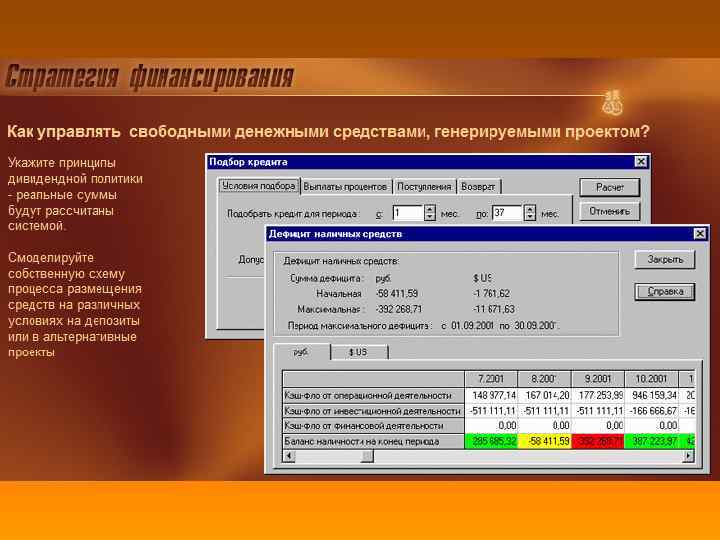Click cell 148 977,14

tap(491, 395)
